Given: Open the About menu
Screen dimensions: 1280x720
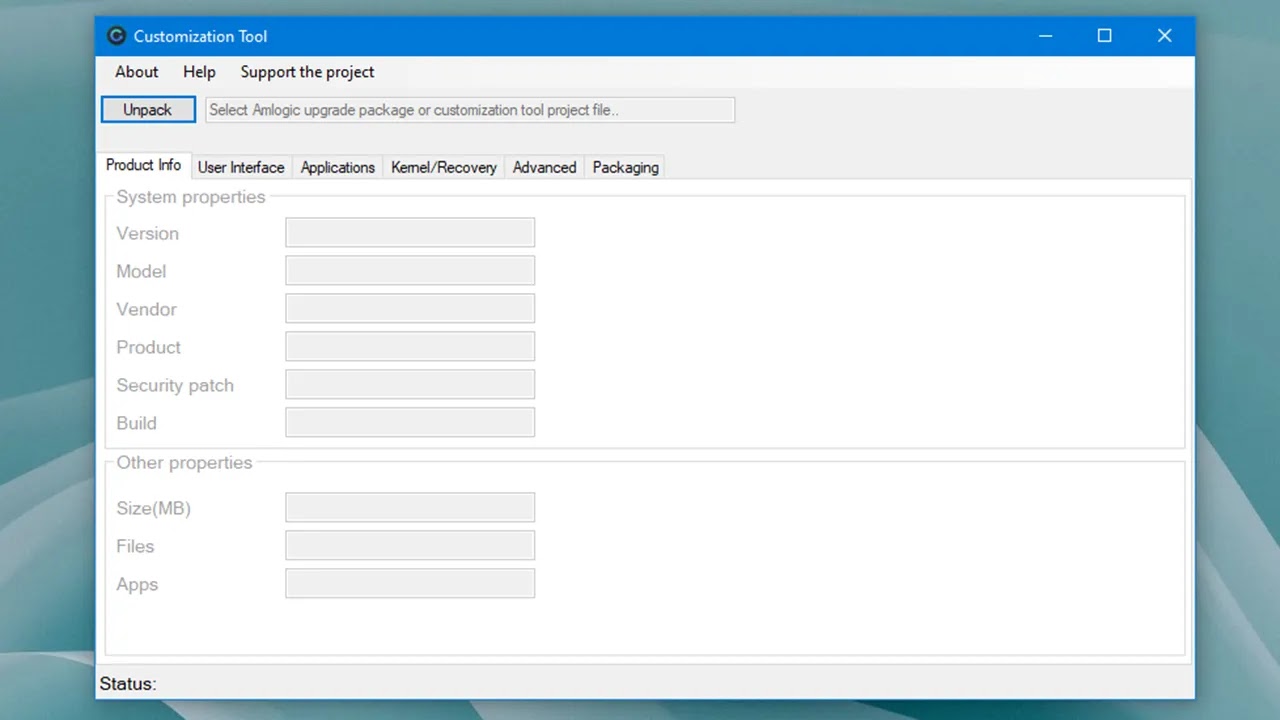Looking at the screenshot, I should click(136, 72).
